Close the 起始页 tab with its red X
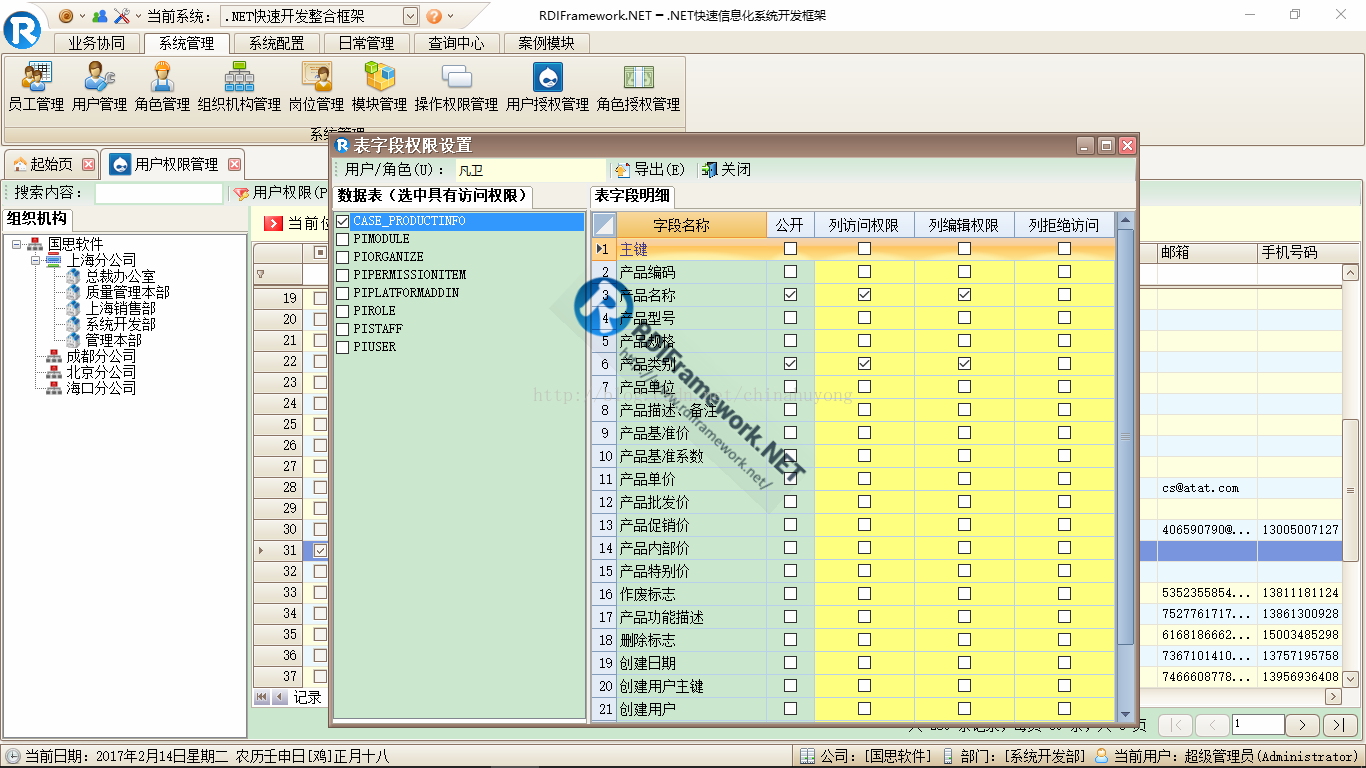Viewport: 1366px width, 768px height. [x=88, y=164]
